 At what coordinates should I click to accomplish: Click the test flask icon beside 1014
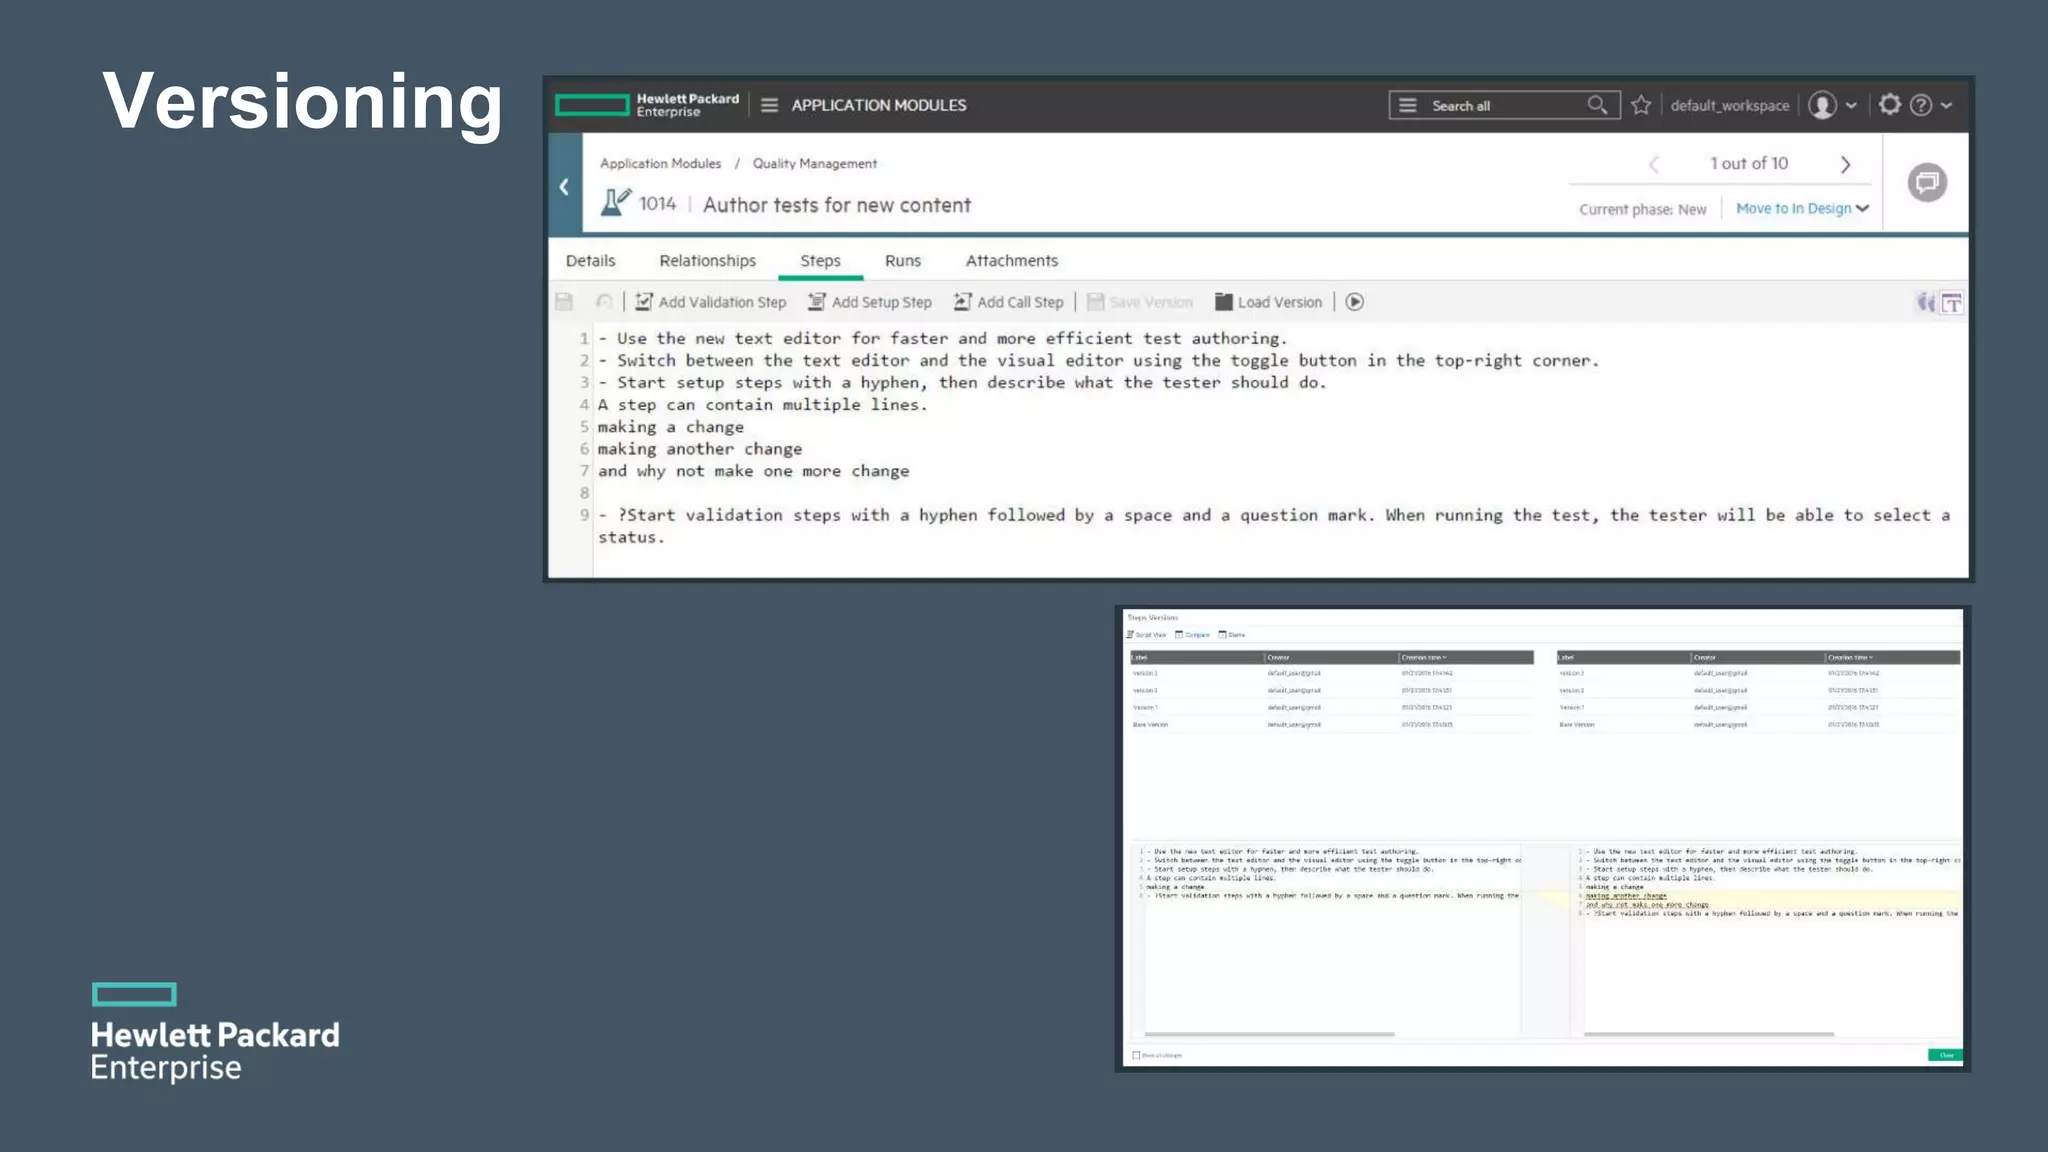[x=615, y=202]
